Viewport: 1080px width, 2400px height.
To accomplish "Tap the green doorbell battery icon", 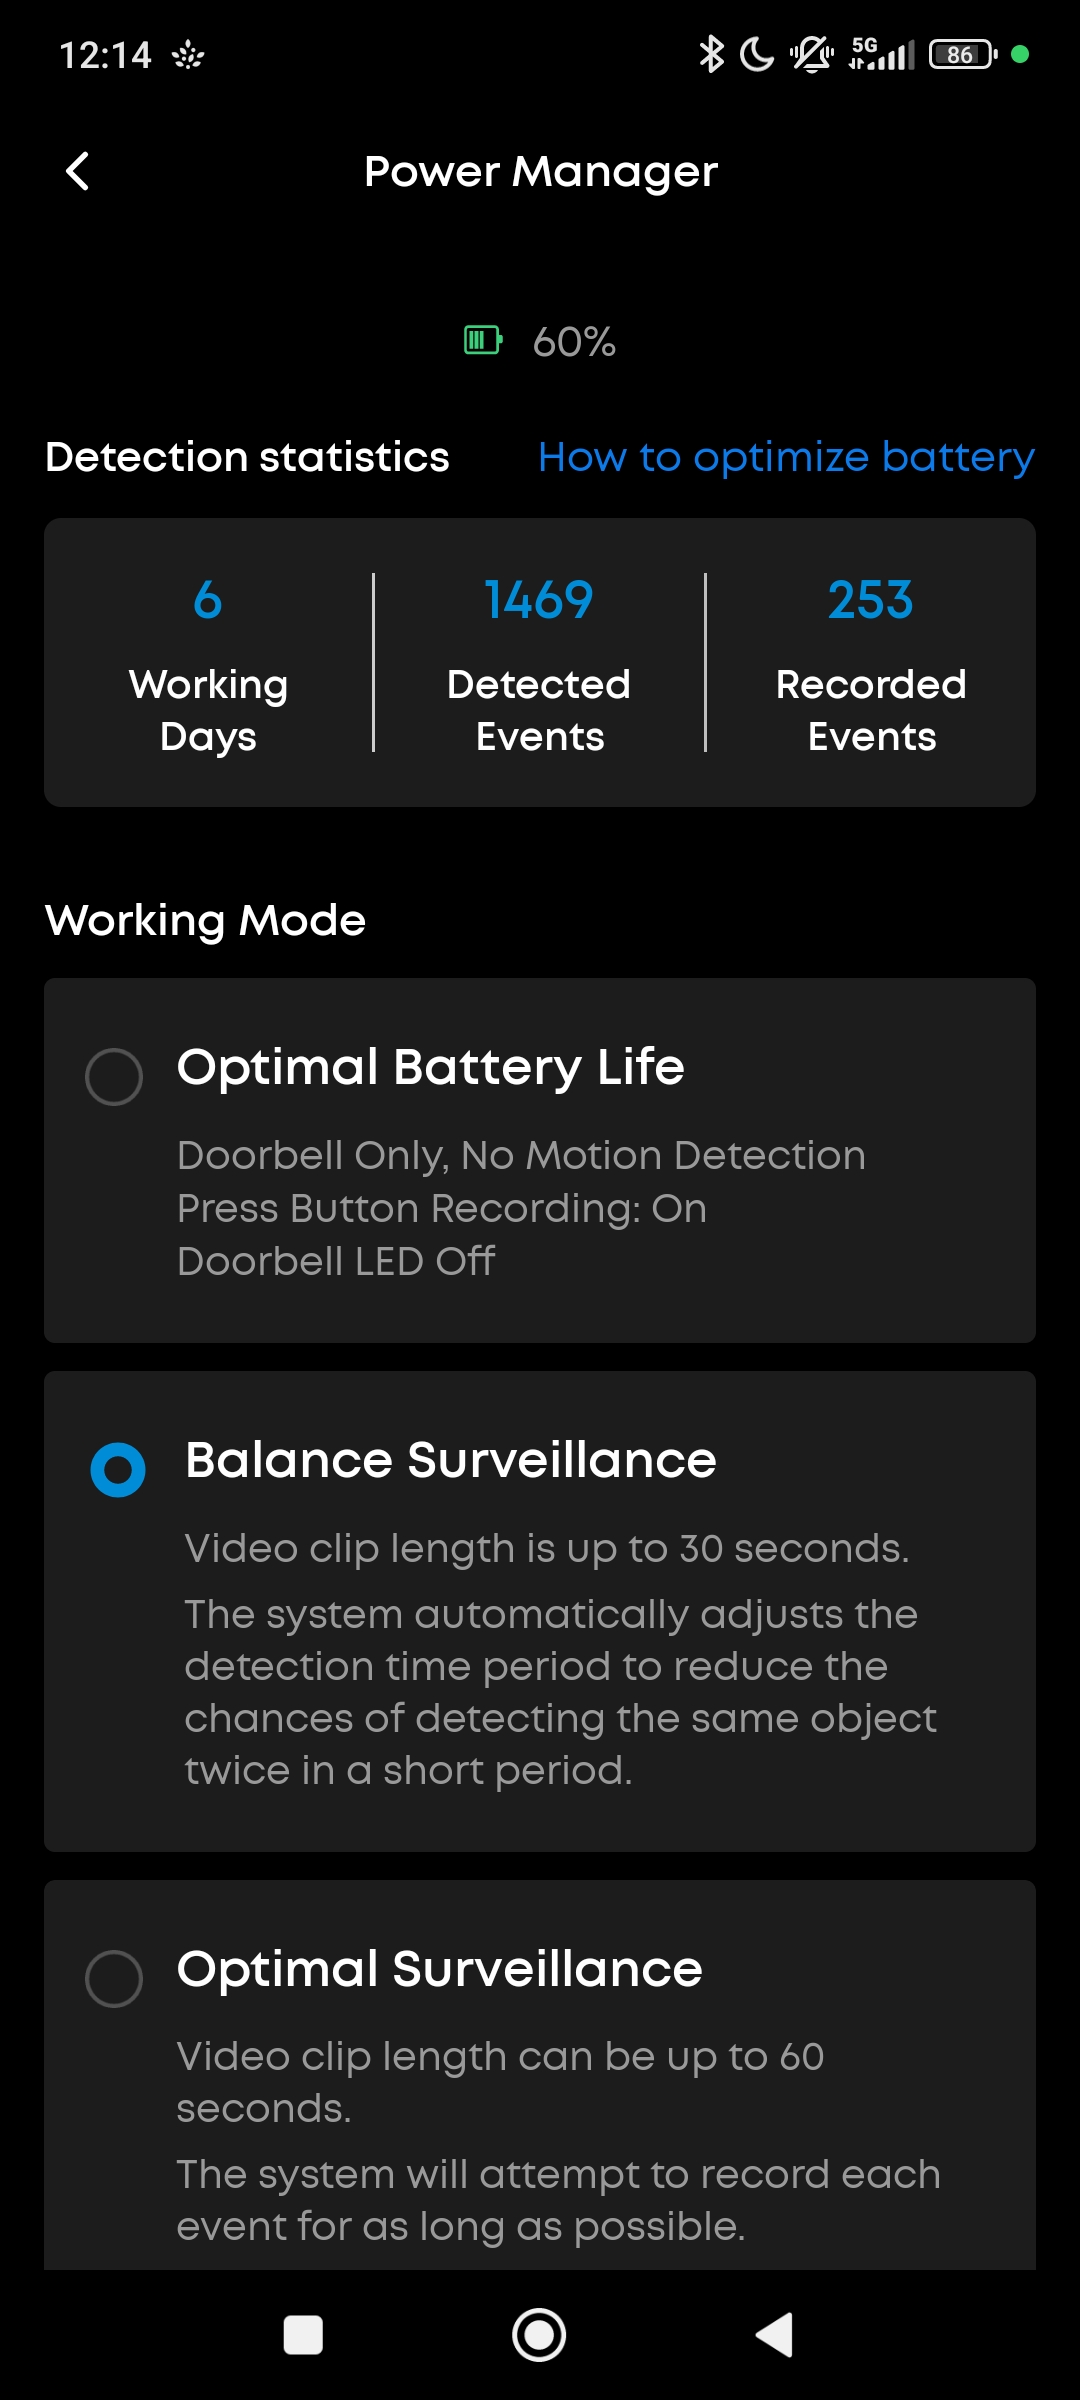I will (483, 341).
